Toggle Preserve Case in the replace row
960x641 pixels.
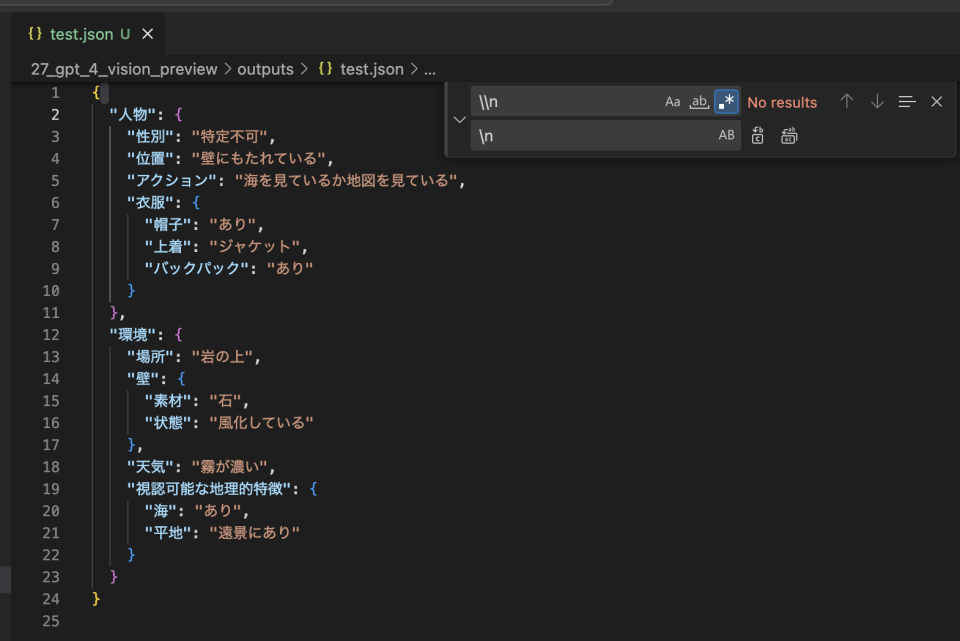[x=726, y=134]
